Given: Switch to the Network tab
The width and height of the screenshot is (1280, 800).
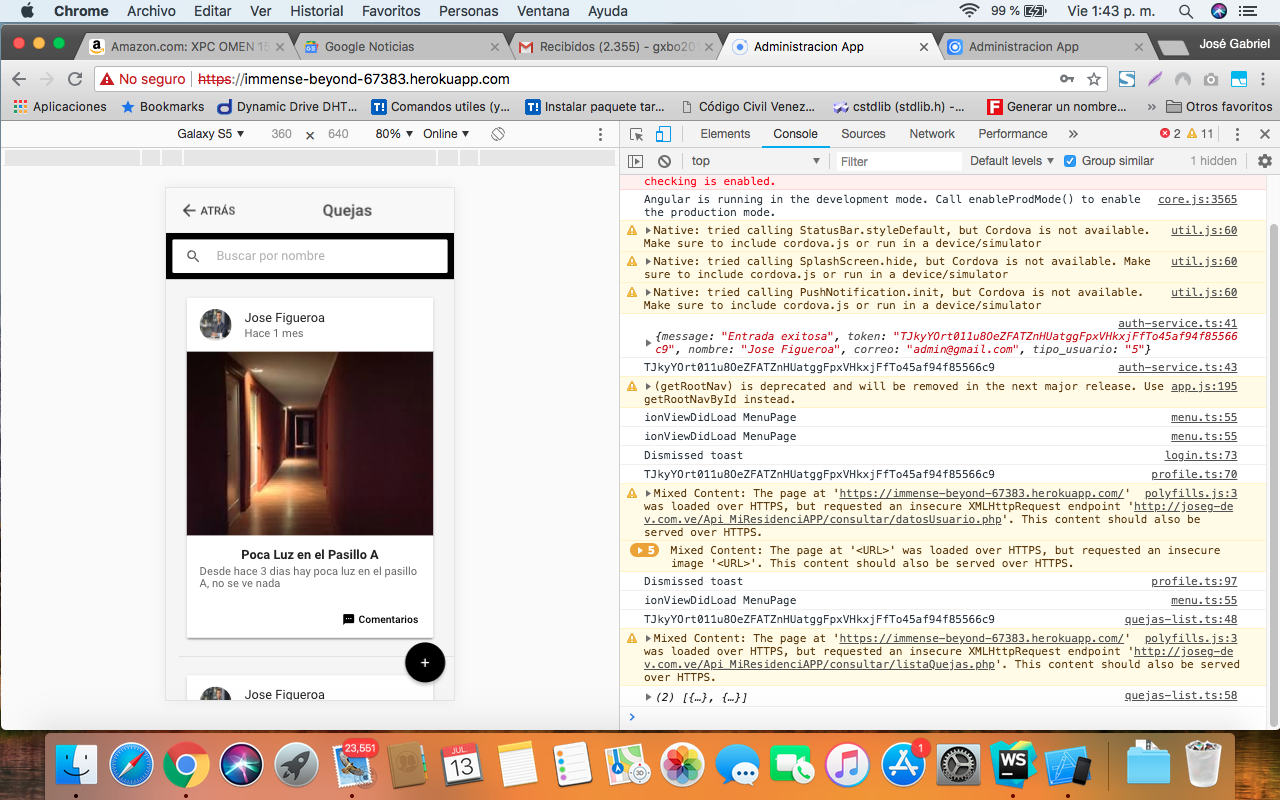Looking at the screenshot, I should coord(931,134).
